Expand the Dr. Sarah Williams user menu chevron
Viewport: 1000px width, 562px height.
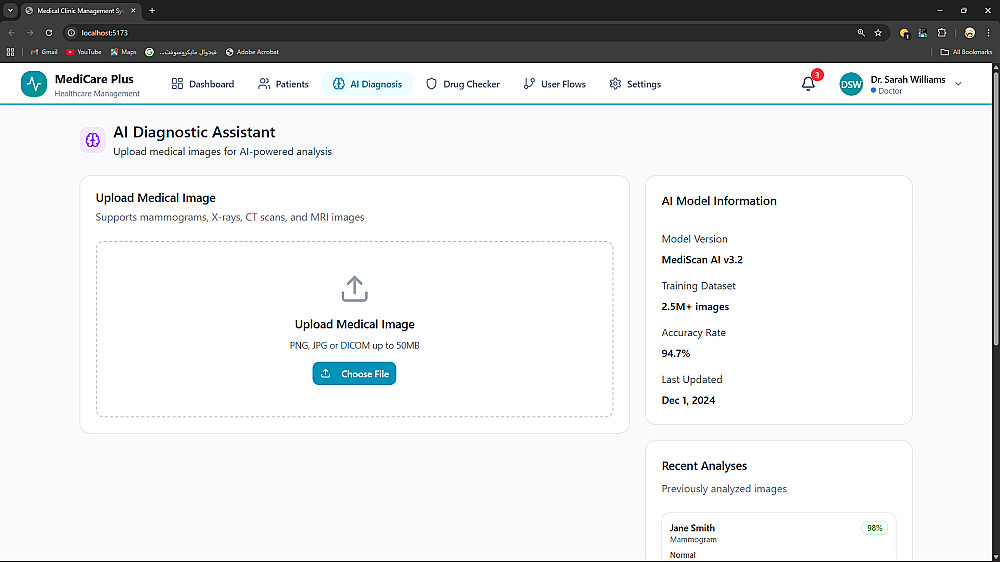[x=958, y=84]
